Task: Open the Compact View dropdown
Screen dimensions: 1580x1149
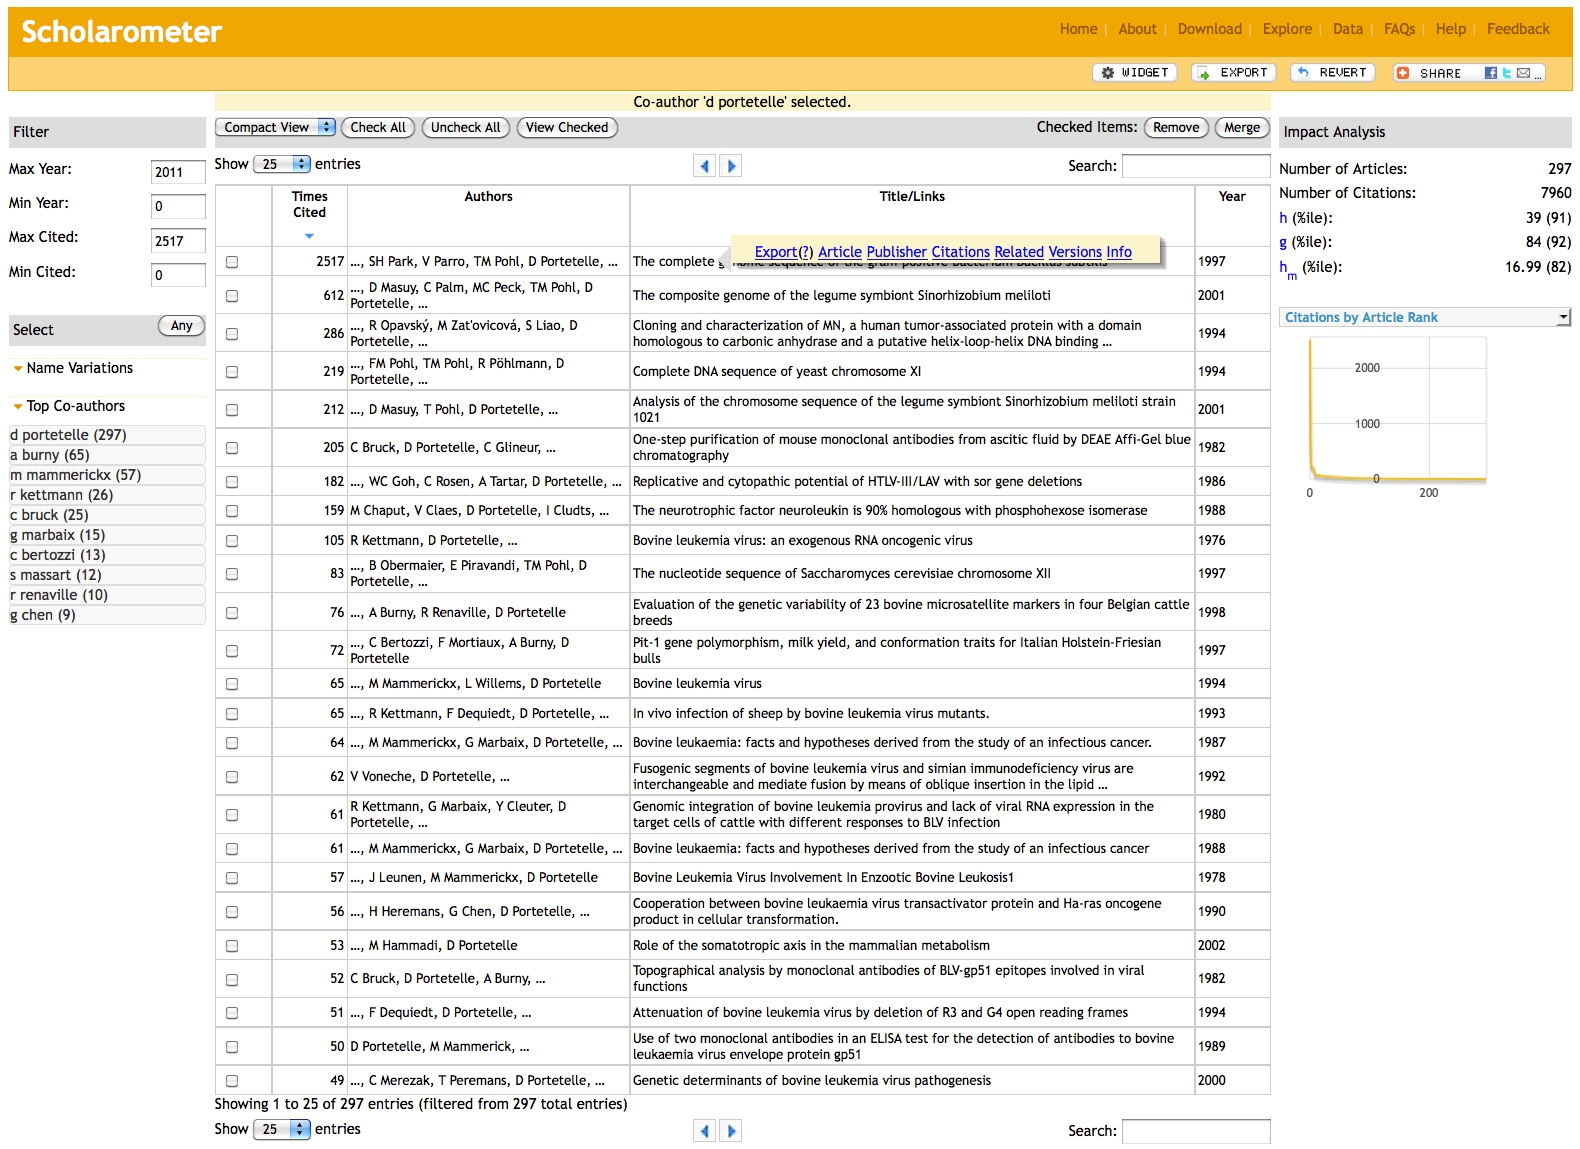Action: pyautogui.click(x=276, y=127)
